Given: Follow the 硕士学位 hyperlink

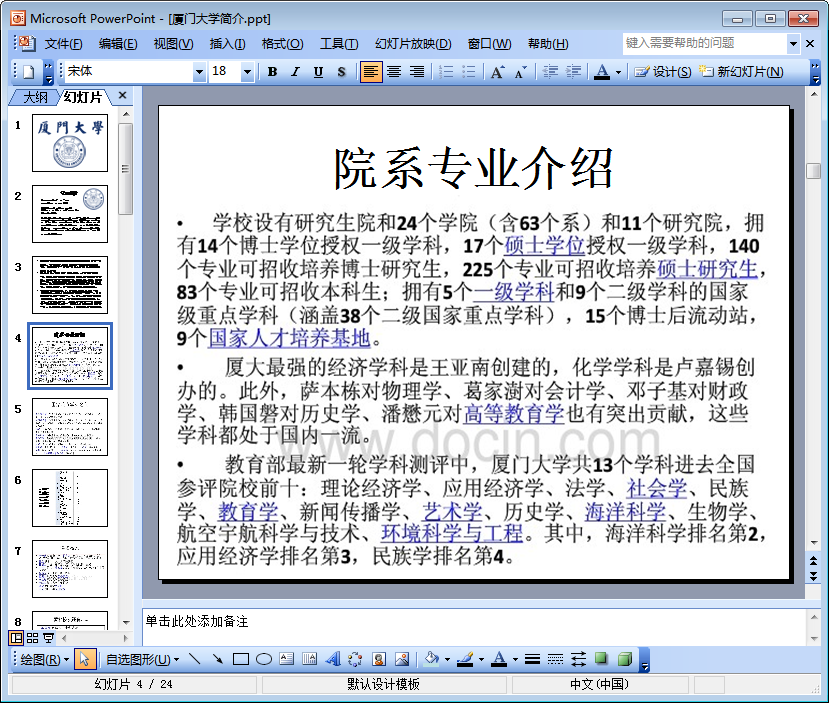Looking at the screenshot, I should click(545, 246).
